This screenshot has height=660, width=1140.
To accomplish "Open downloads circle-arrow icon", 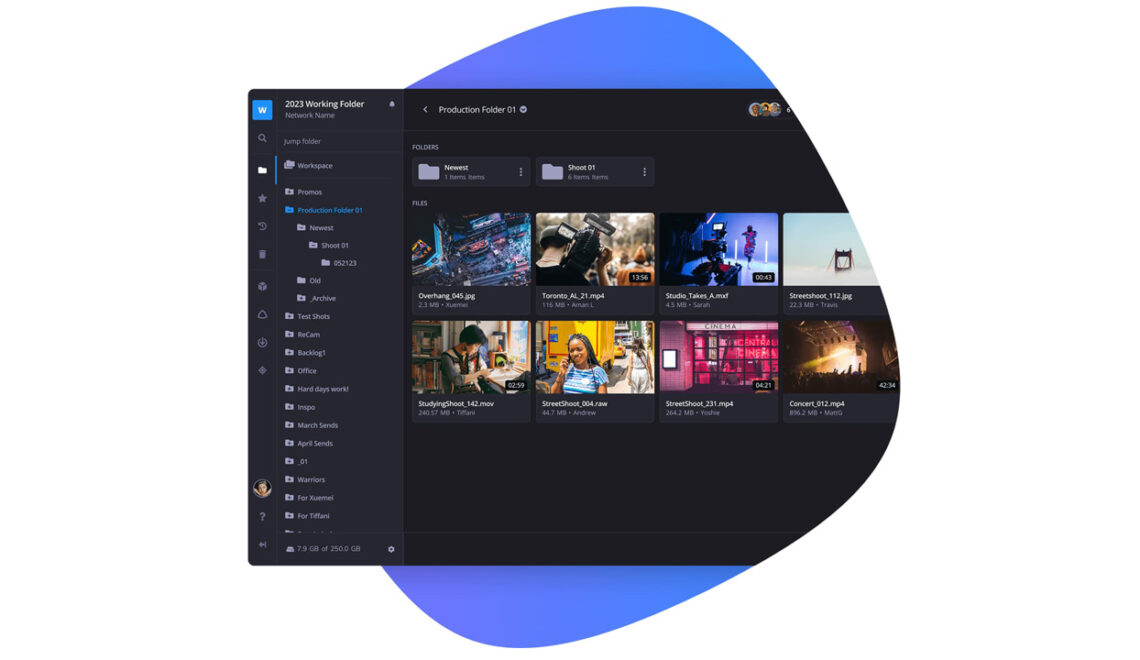I will pos(262,342).
